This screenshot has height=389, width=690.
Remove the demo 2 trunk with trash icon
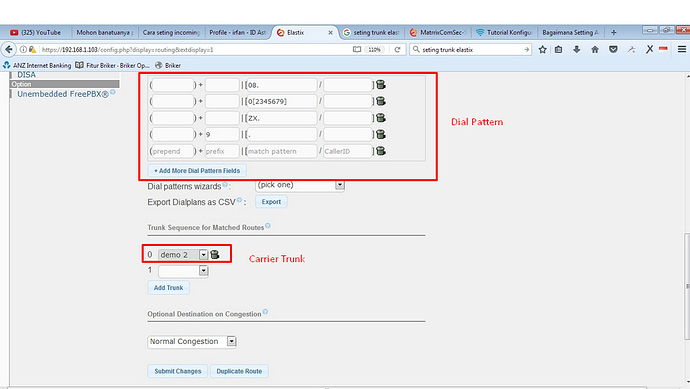click(215, 254)
